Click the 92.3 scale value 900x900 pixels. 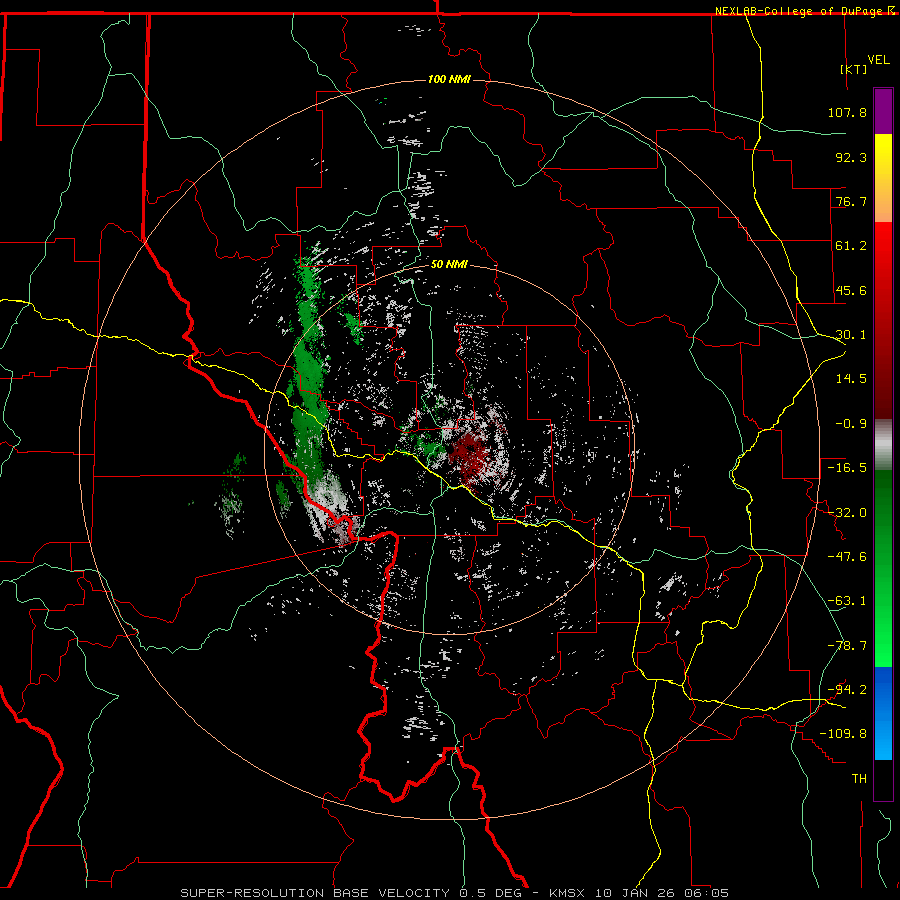(x=851, y=157)
